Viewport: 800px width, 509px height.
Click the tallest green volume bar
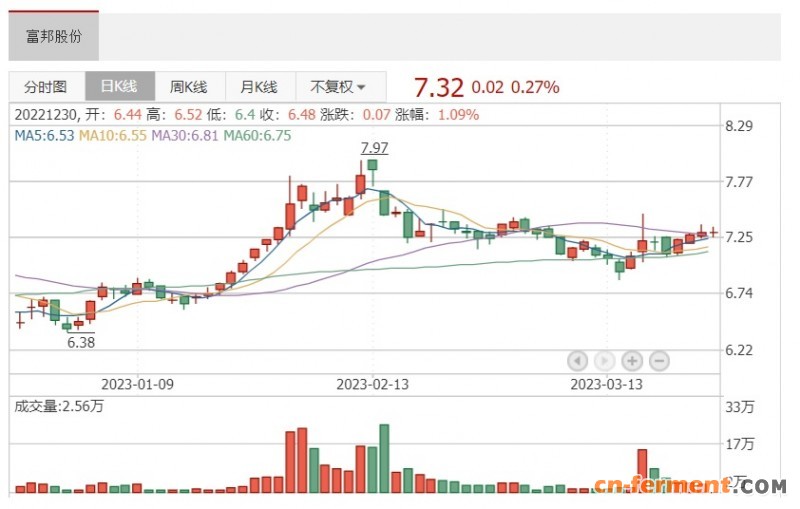click(384, 458)
